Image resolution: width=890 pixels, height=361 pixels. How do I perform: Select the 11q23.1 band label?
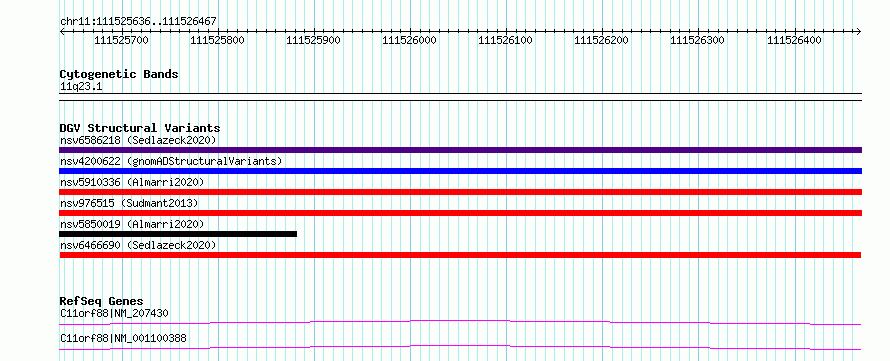pyautogui.click(x=81, y=87)
